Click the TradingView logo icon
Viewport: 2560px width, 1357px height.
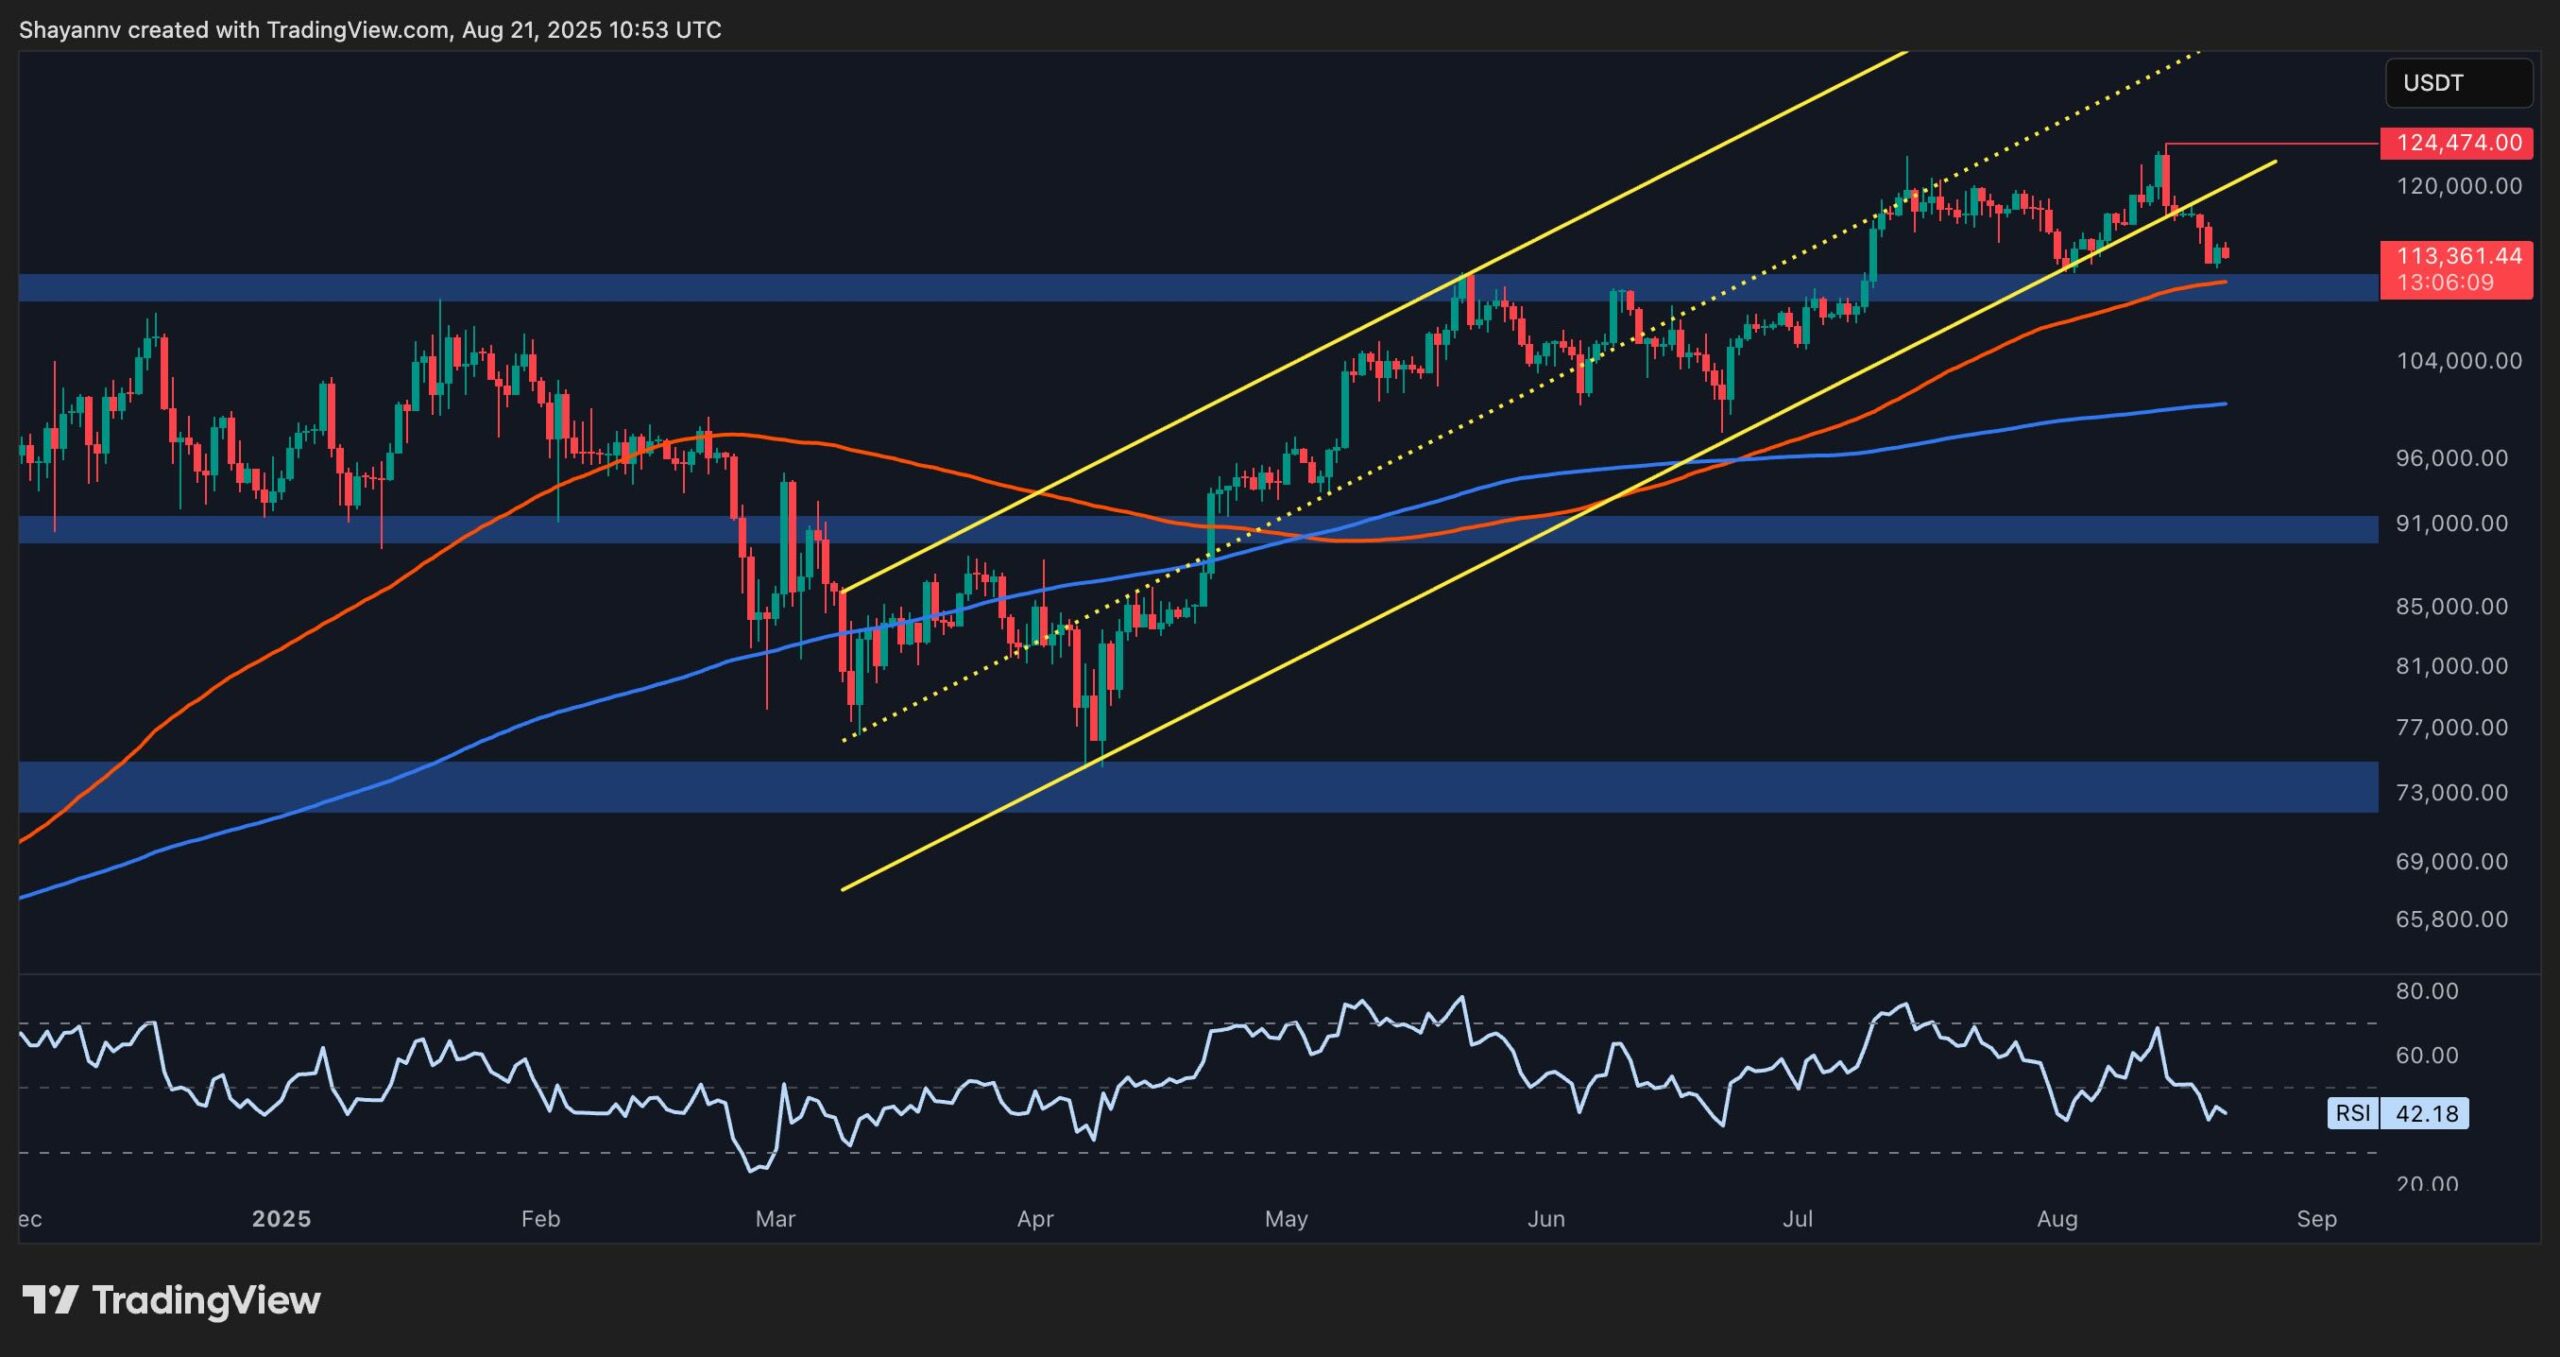coord(50,1300)
